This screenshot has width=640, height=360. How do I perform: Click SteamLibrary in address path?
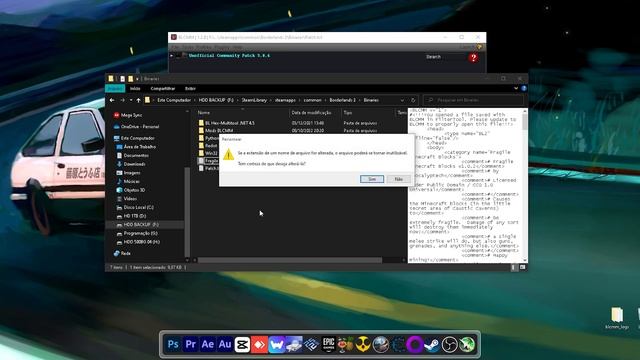254,100
